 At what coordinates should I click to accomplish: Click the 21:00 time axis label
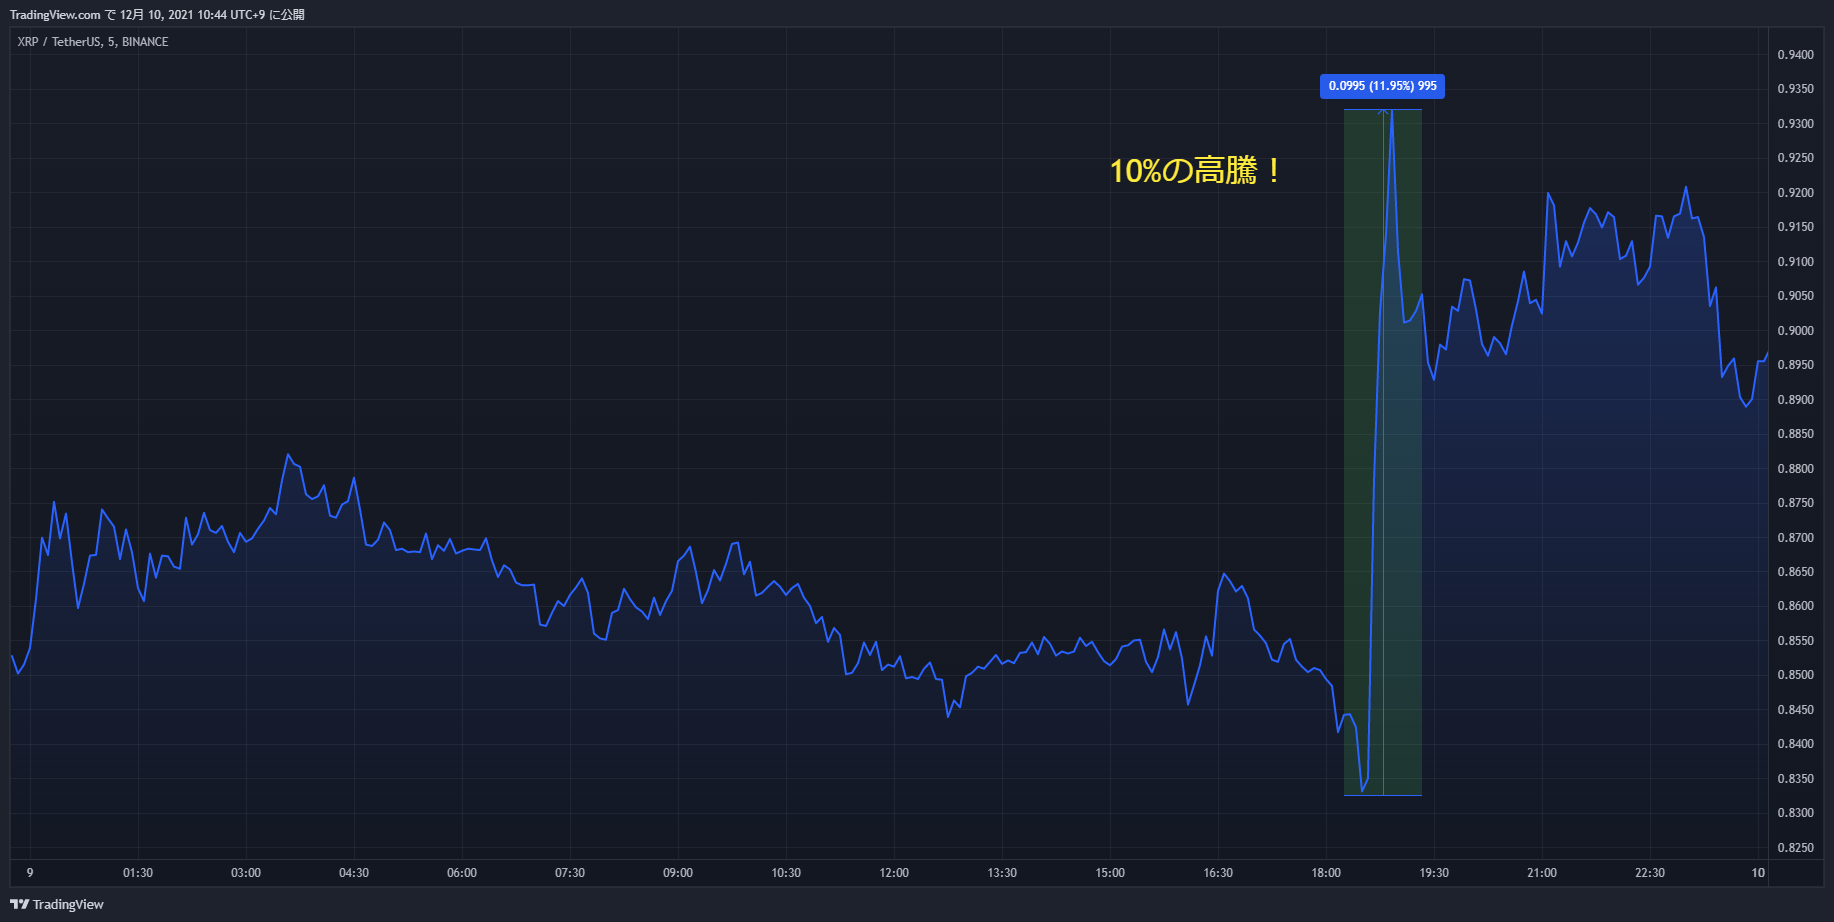tap(1542, 873)
